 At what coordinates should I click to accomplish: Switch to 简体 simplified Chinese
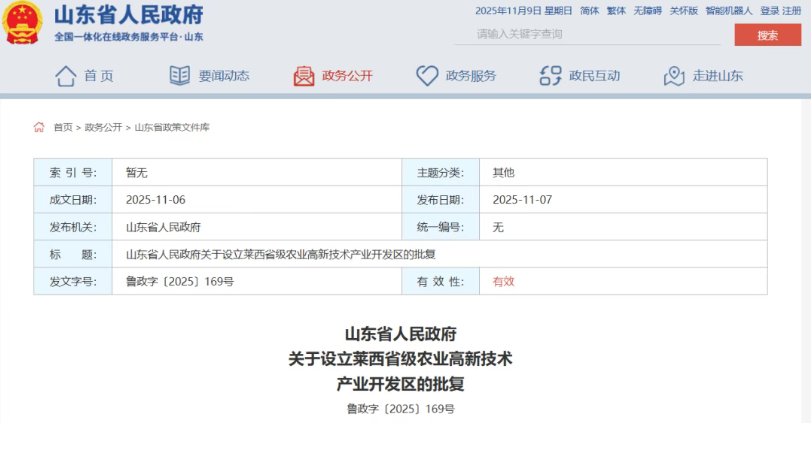click(589, 11)
